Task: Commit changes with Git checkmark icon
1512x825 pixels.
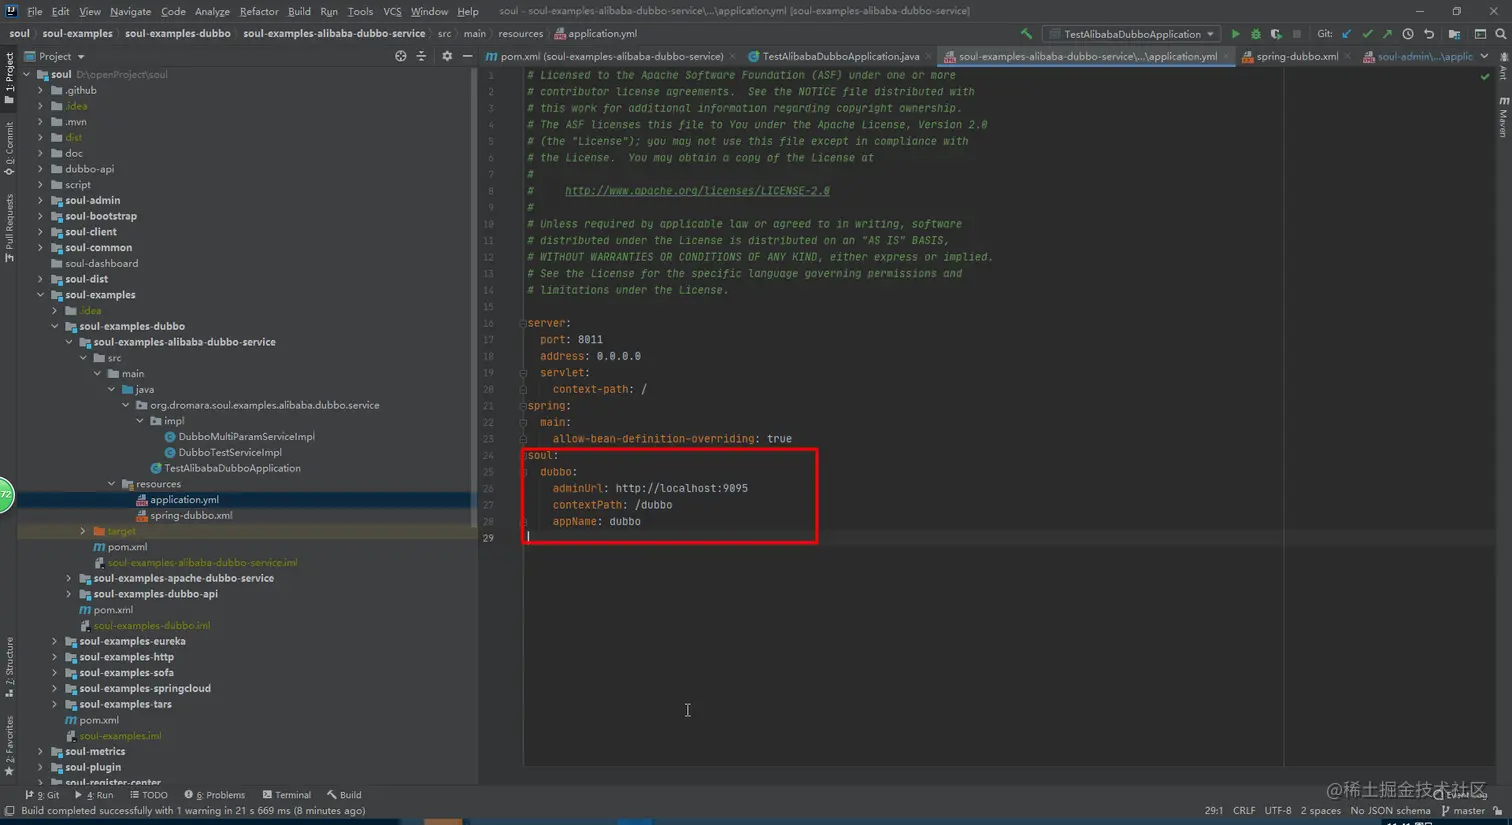Action: coord(1367,34)
